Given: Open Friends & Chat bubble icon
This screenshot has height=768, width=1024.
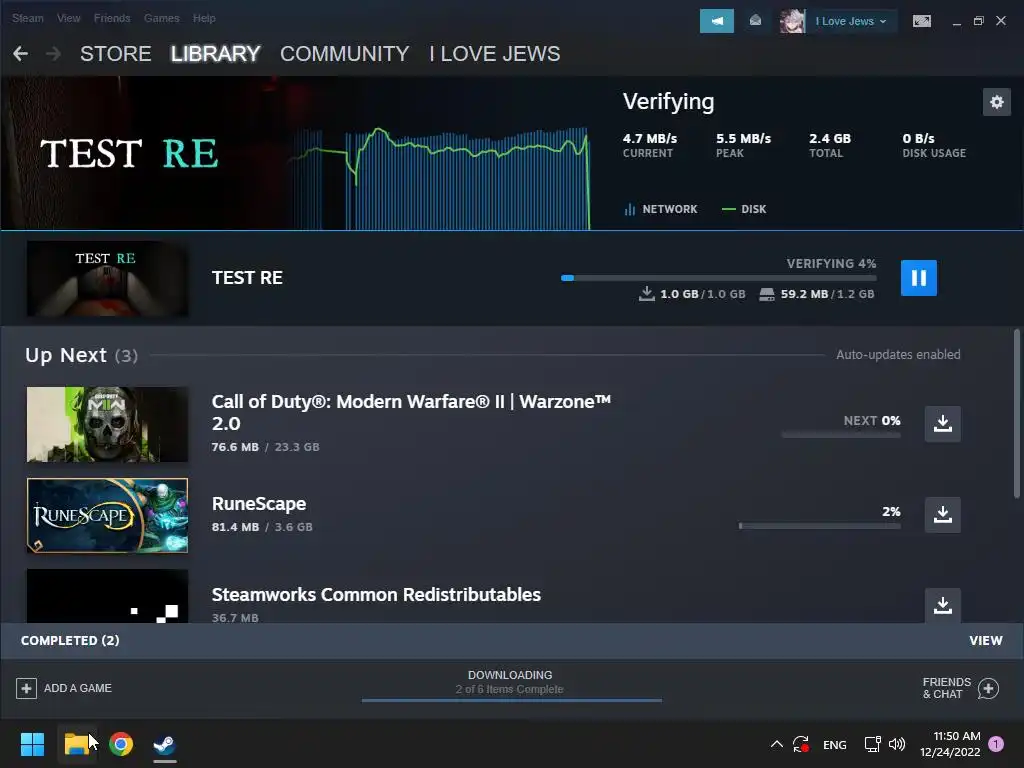Looking at the screenshot, I should click(x=988, y=688).
